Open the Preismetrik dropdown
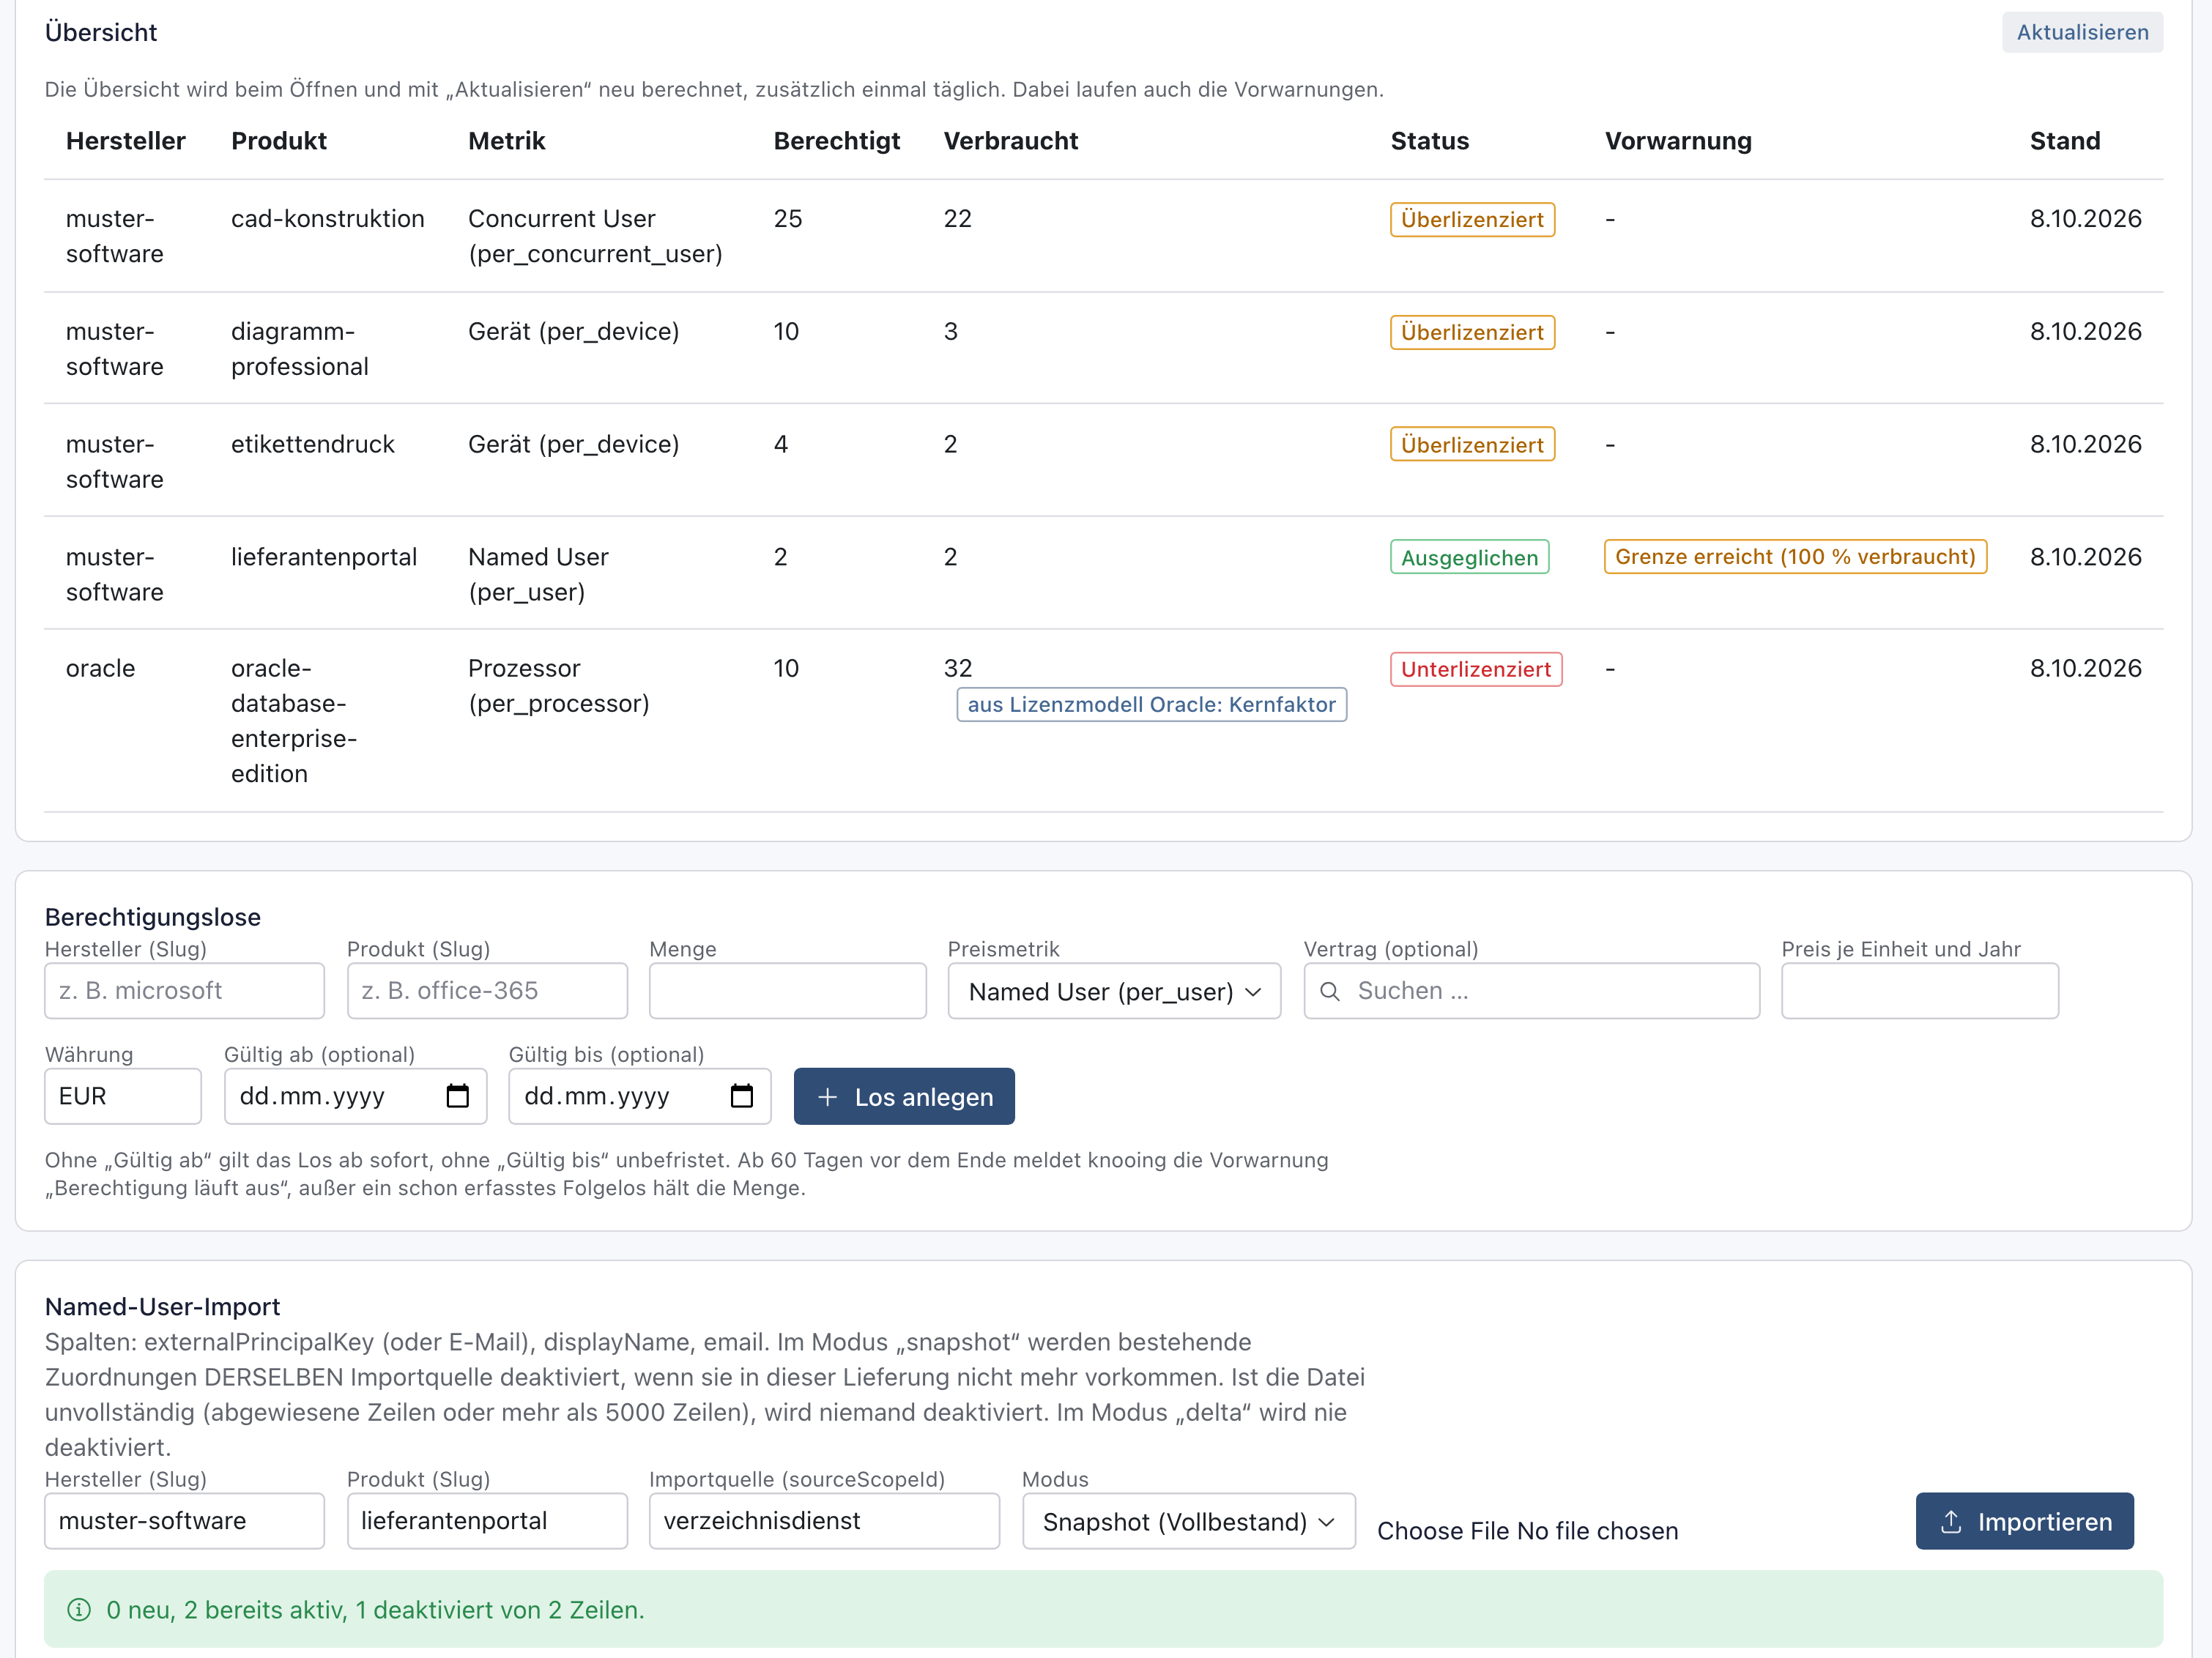The image size is (2212, 1658). click(x=1114, y=991)
